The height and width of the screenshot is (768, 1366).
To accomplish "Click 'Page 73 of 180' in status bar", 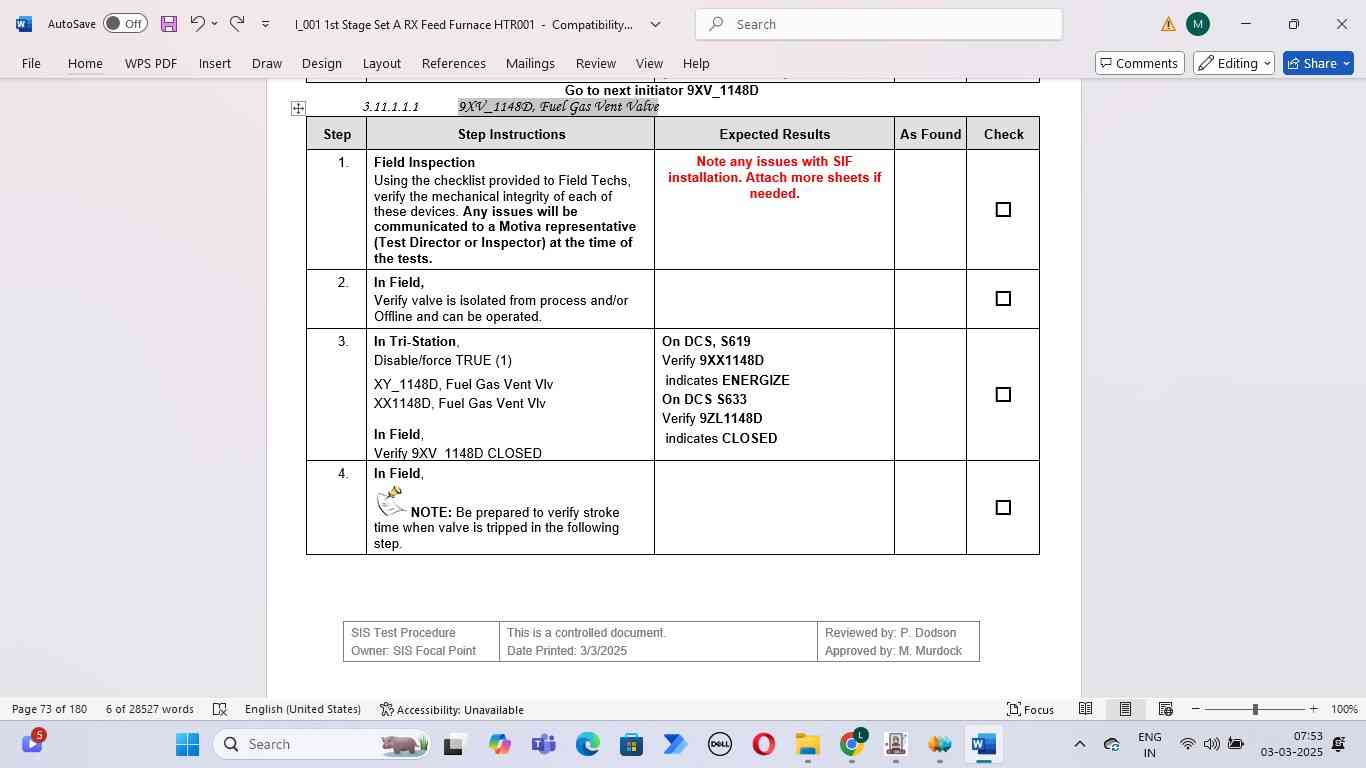I will tap(49, 709).
